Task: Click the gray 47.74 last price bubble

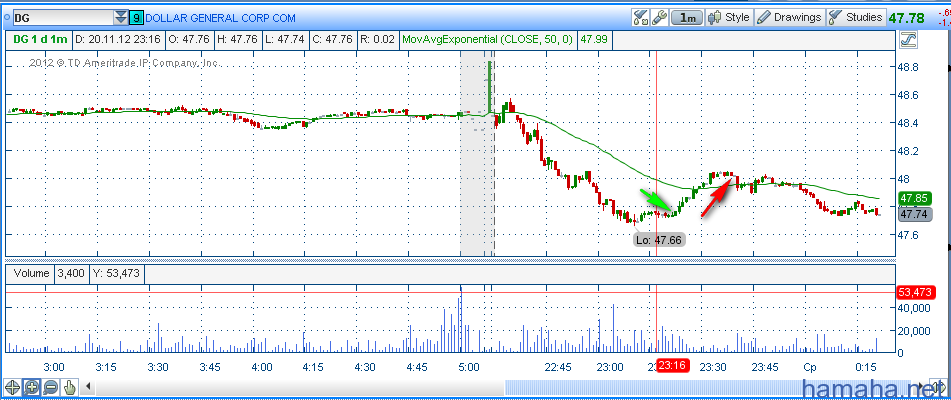Action: 916,213
